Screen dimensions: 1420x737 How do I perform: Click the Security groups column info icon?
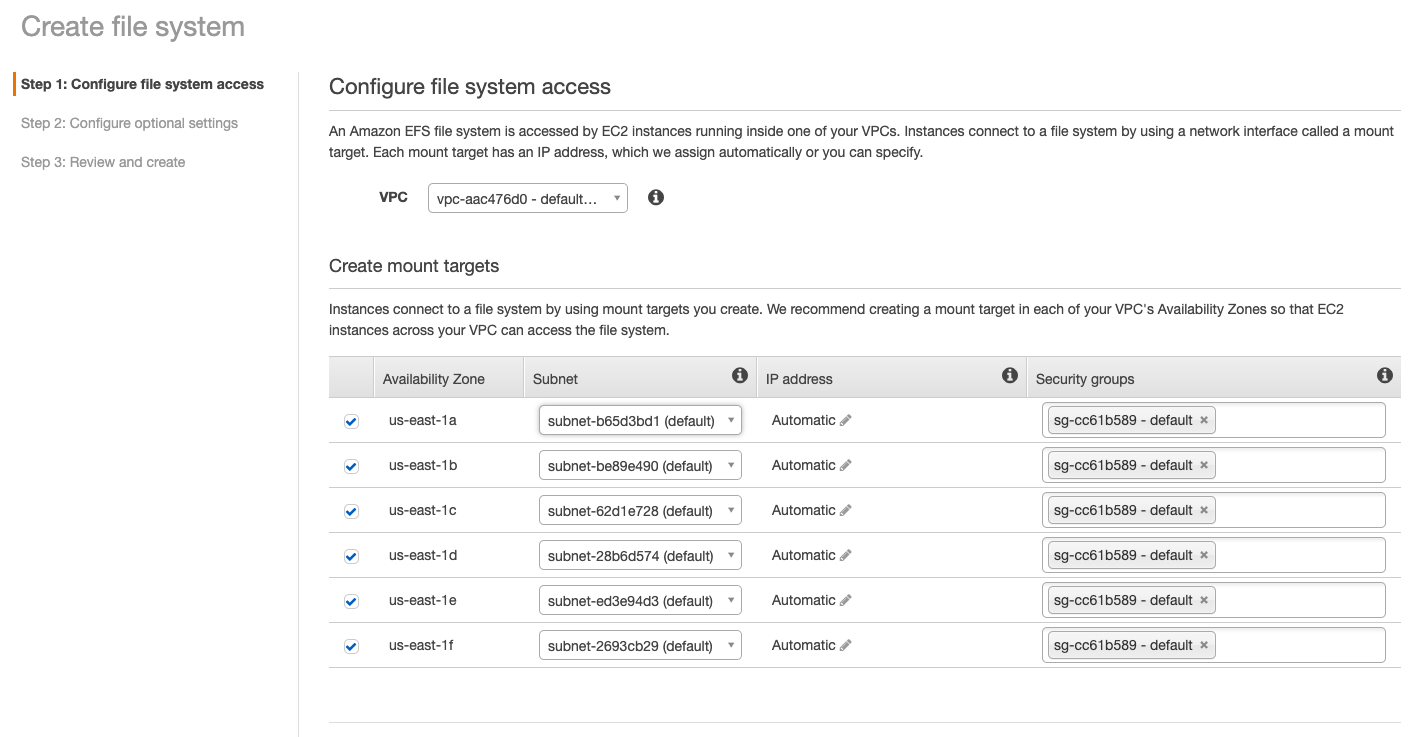(x=1384, y=375)
